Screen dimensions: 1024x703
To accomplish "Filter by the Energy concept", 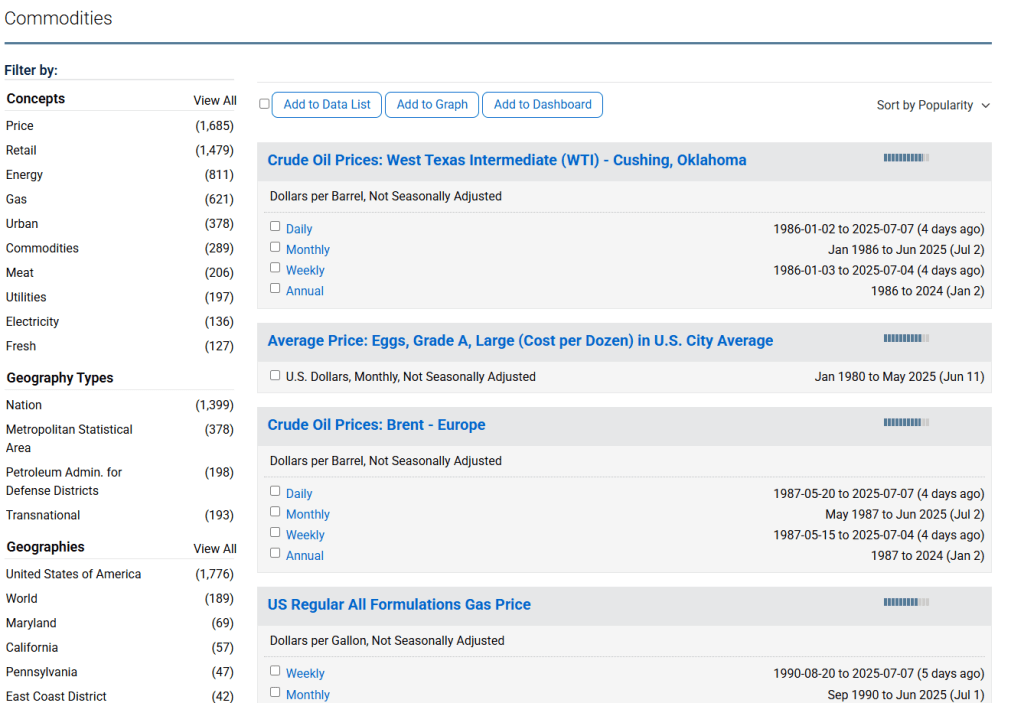I will [x=25, y=175].
